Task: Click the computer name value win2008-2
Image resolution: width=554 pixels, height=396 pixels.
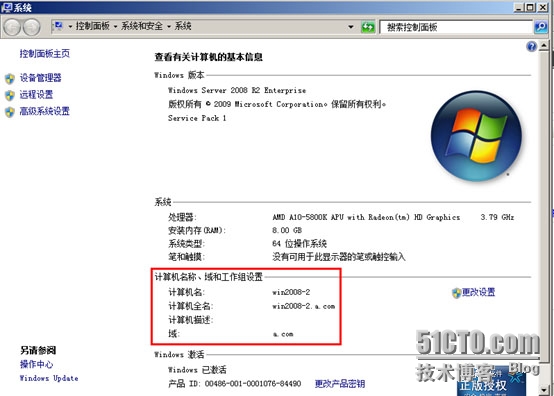Action: [291, 292]
